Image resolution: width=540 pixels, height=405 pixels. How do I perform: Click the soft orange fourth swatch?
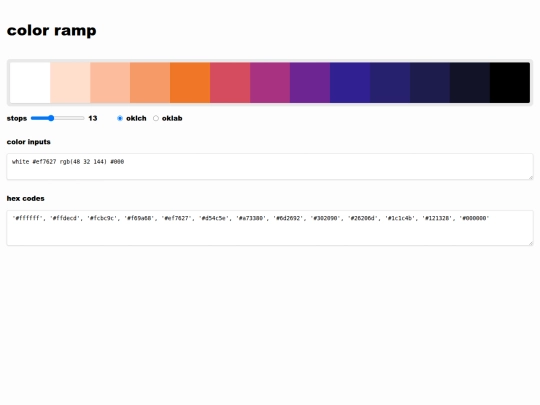coord(150,83)
